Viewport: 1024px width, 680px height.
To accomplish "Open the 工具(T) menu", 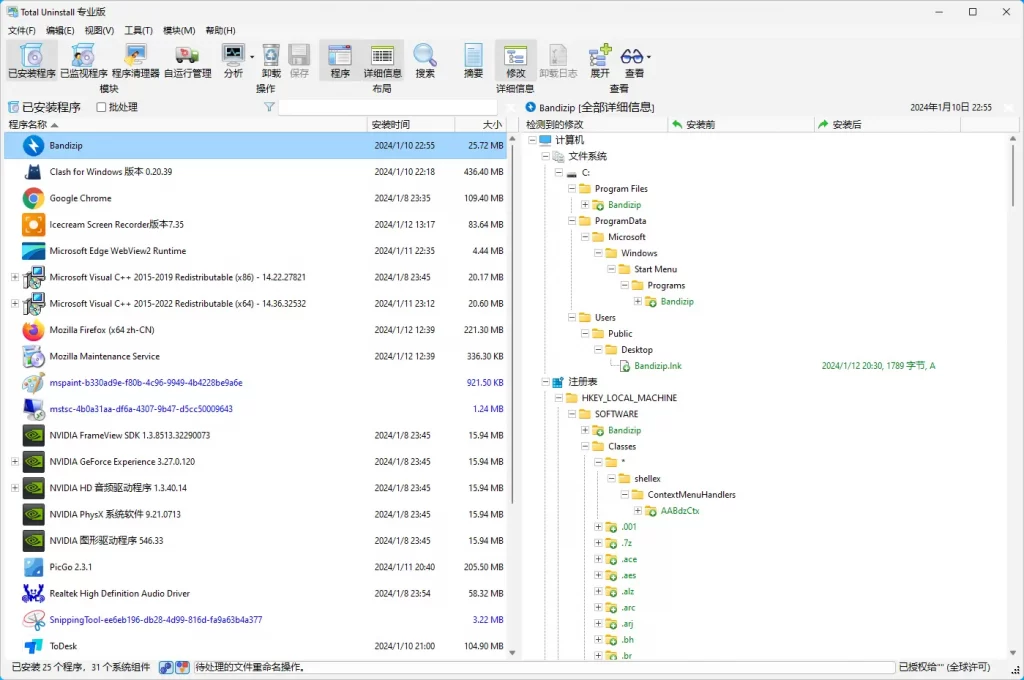I will tap(138, 31).
